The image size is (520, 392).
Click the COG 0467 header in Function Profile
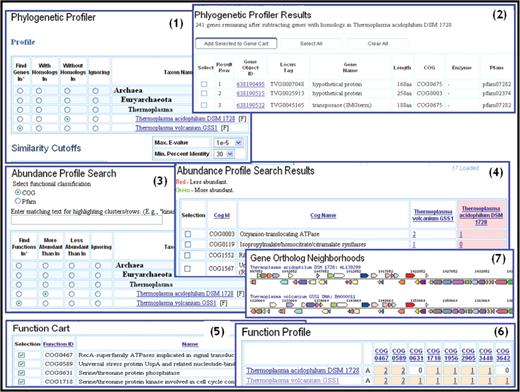coord(381,355)
